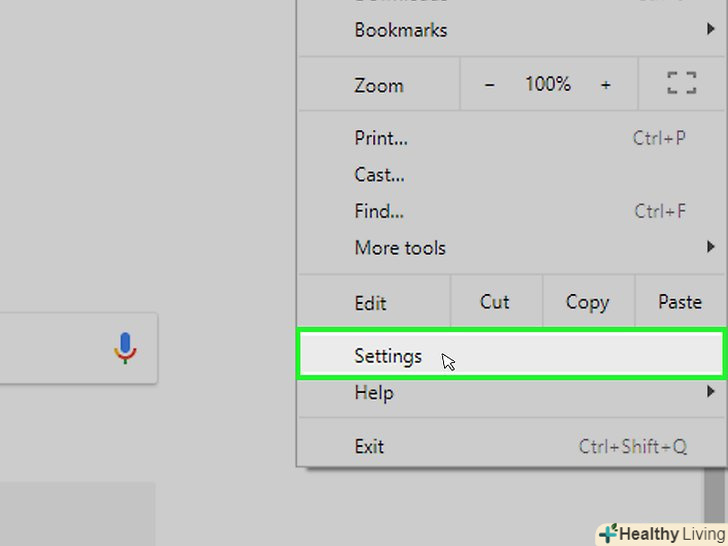Select Exit from the menu
This screenshot has height=546, width=728.
369,446
